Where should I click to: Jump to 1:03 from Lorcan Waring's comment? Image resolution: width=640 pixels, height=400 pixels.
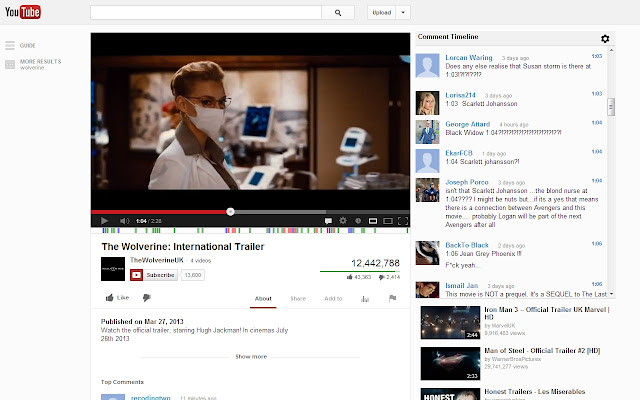[597, 56]
